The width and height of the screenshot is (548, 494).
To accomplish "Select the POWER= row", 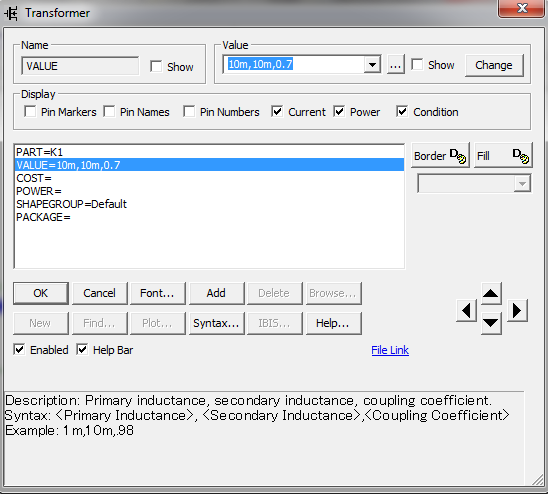I will [210, 191].
